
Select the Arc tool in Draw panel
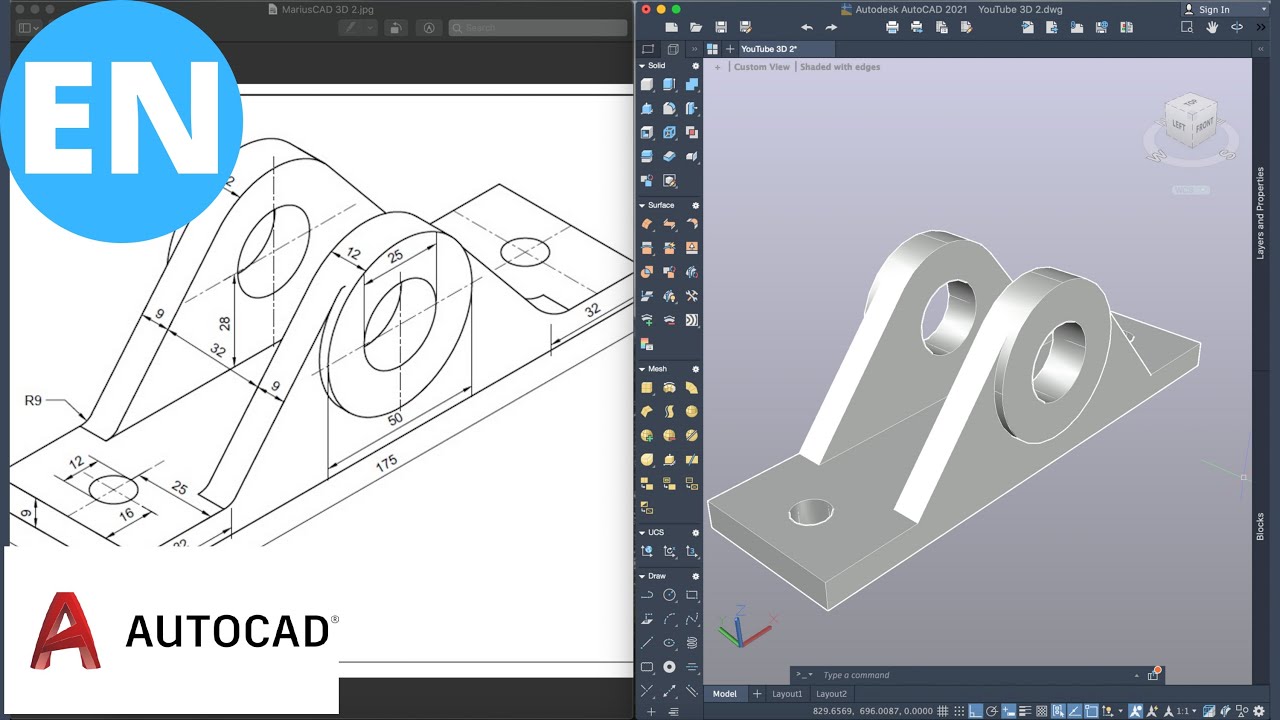(x=669, y=618)
